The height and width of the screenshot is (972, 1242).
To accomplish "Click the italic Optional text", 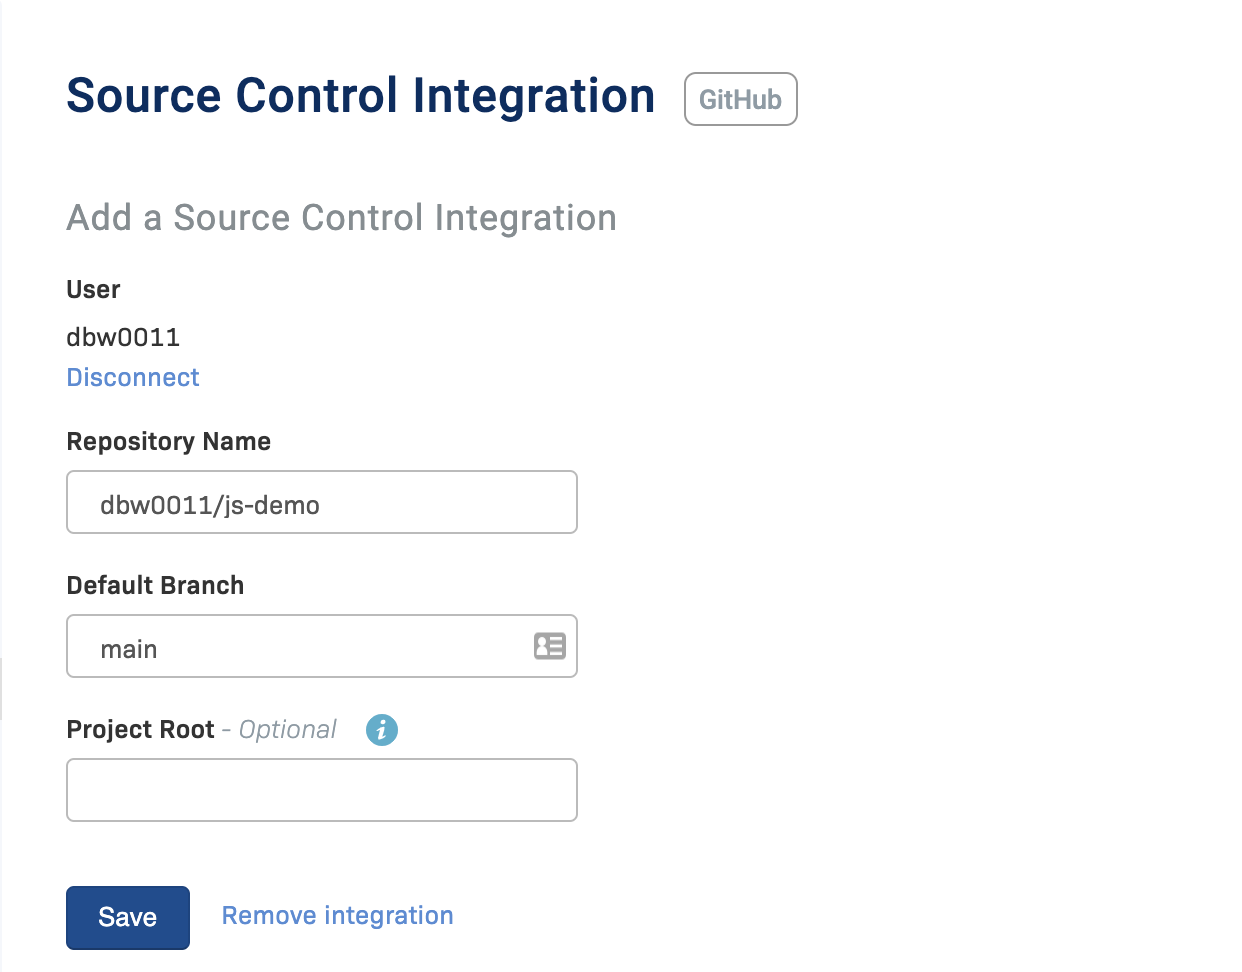I will [x=288, y=730].
